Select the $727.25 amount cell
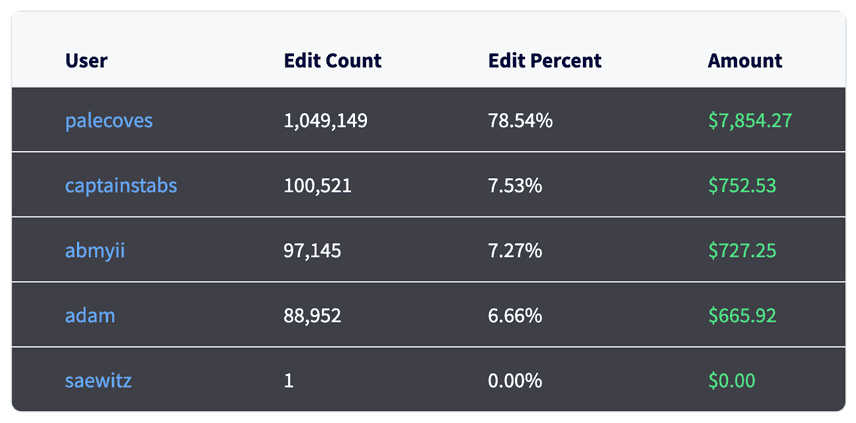Screen dimensions: 856x423 [x=742, y=251]
